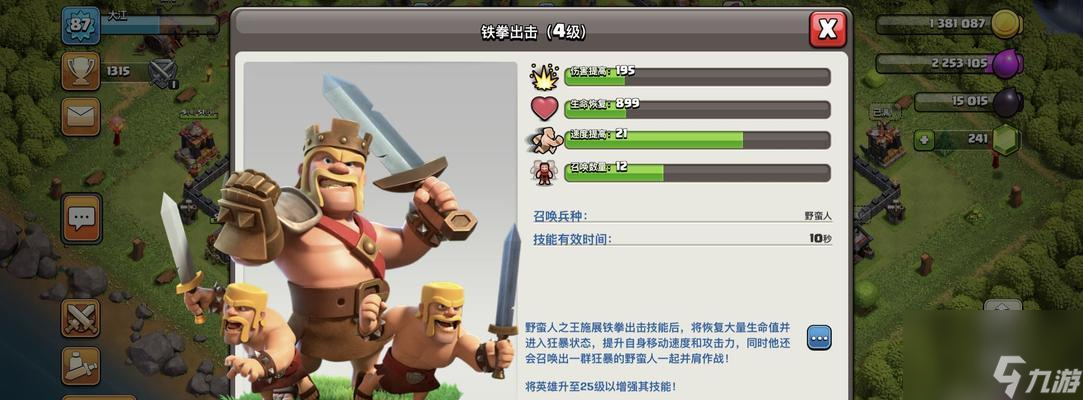Tap the crossed swords attack icon

[81, 317]
